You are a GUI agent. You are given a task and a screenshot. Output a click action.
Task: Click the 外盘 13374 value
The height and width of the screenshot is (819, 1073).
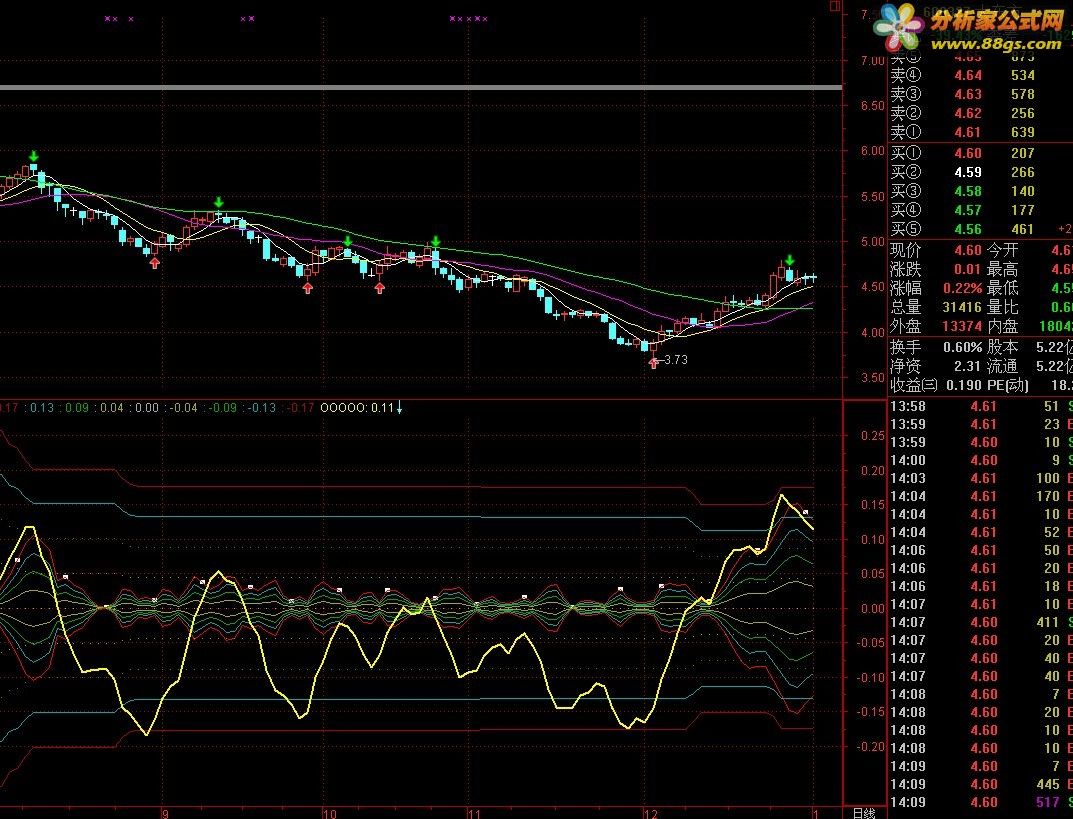(x=961, y=327)
